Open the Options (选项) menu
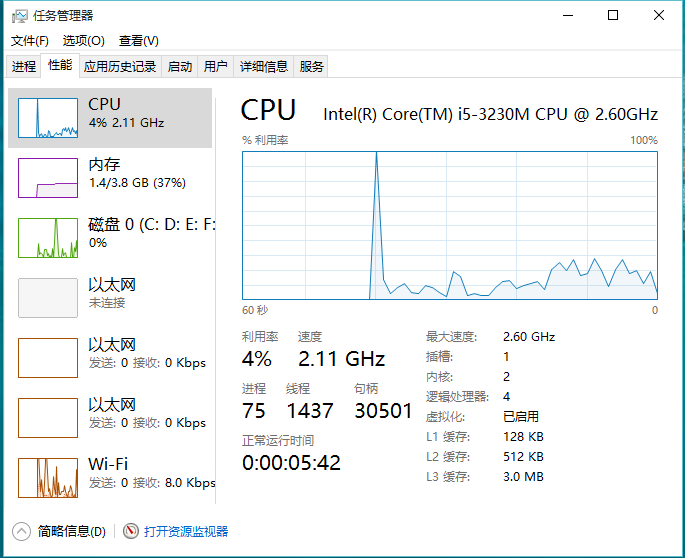This screenshot has width=685, height=558. tap(83, 41)
